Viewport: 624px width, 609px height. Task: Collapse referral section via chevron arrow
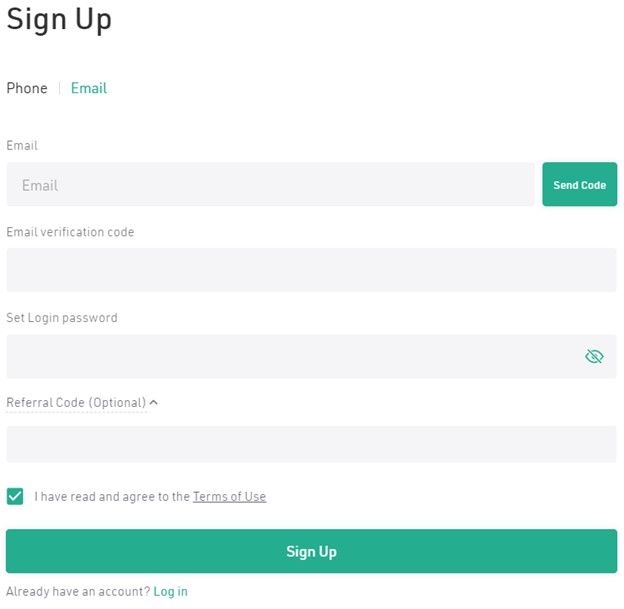pyautogui.click(x=154, y=402)
